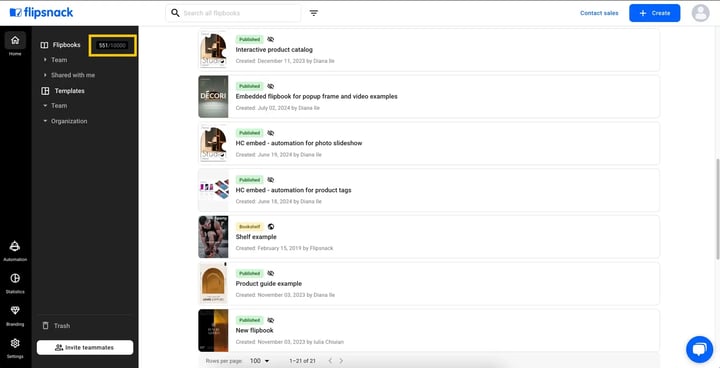This screenshot has height=368, width=720.
Task: Click the Flipbooks book icon
Action: 45,45
